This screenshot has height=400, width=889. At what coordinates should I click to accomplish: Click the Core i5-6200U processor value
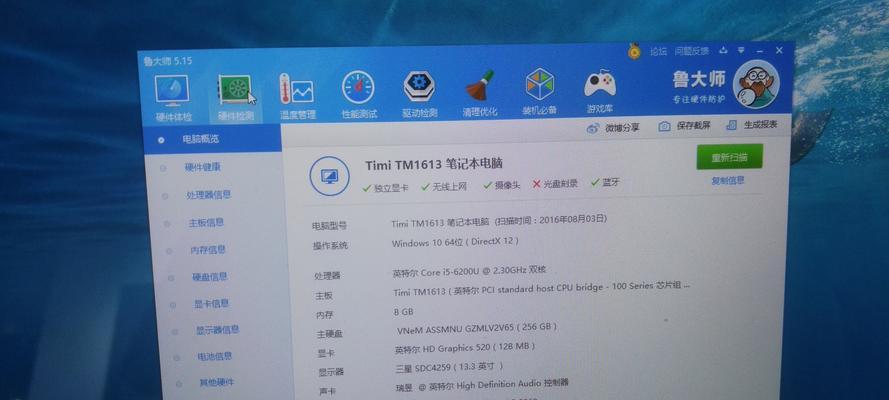click(x=469, y=271)
